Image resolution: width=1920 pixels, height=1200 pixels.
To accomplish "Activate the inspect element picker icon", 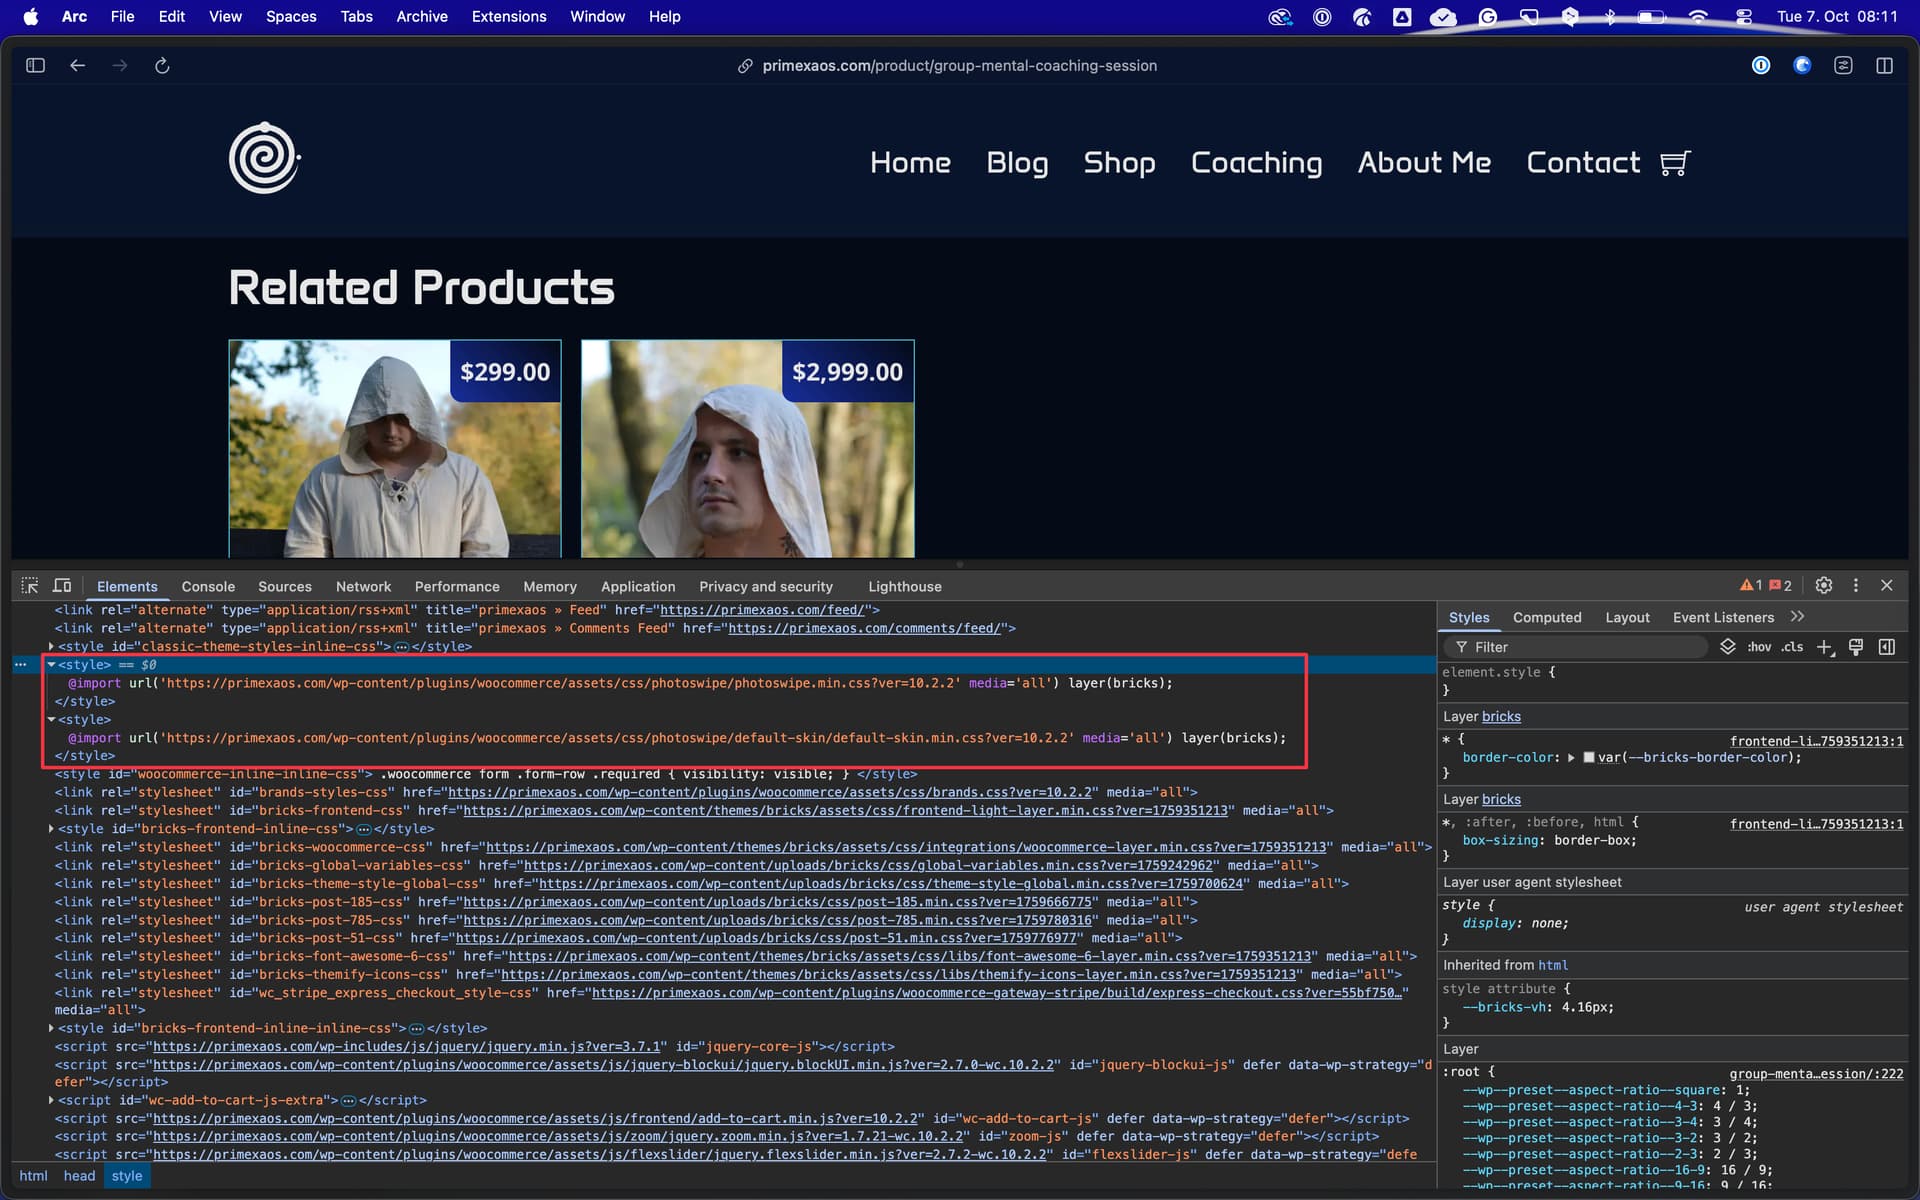I will point(30,586).
